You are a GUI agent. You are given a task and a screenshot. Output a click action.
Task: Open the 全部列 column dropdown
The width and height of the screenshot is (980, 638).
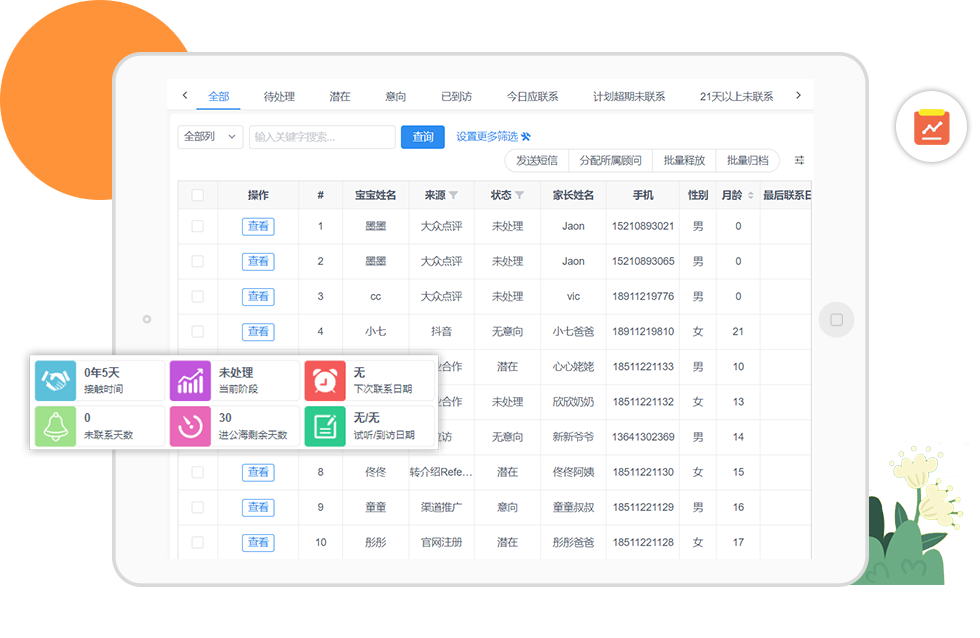210,137
